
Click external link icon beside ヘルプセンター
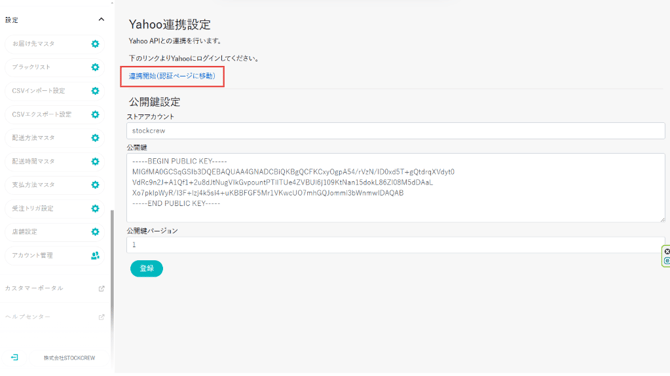click(x=101, y=317)
